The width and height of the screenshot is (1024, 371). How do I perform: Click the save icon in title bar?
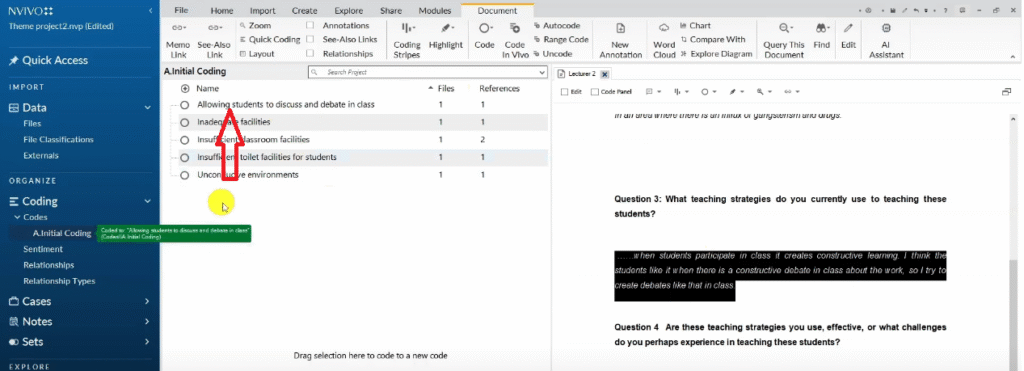click(x=892, y=10)
